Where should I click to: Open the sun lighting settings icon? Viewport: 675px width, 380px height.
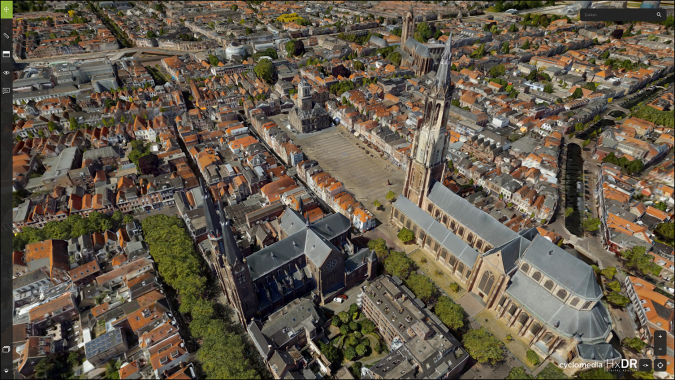click(x=6, y=371)
